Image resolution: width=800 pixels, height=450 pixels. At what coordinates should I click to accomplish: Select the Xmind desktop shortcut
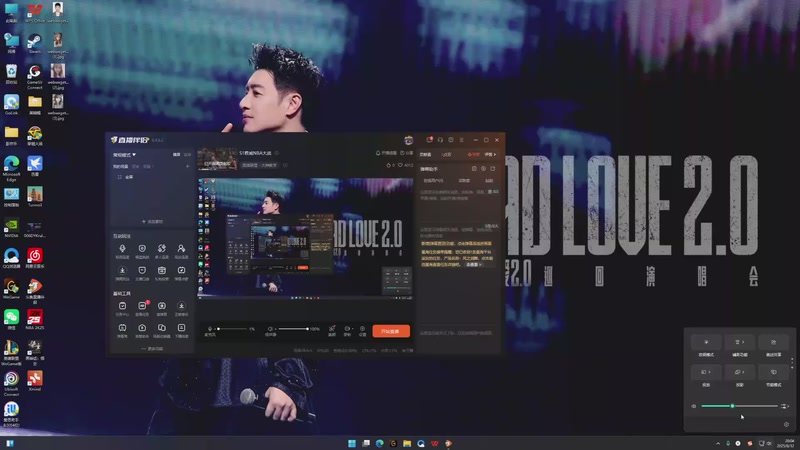[x=35, y=381]
